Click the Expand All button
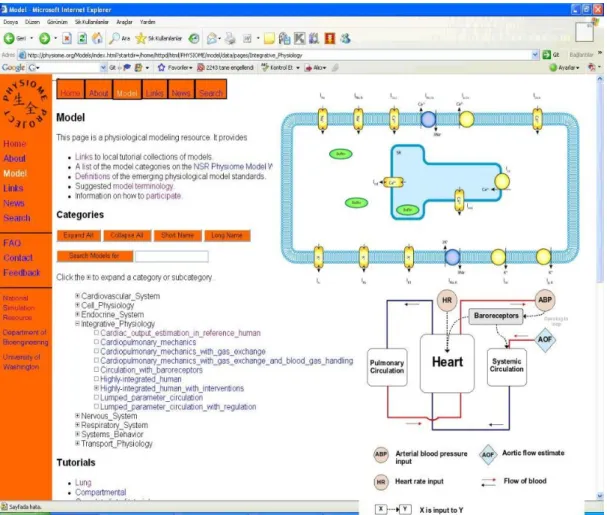 [79, 235]
